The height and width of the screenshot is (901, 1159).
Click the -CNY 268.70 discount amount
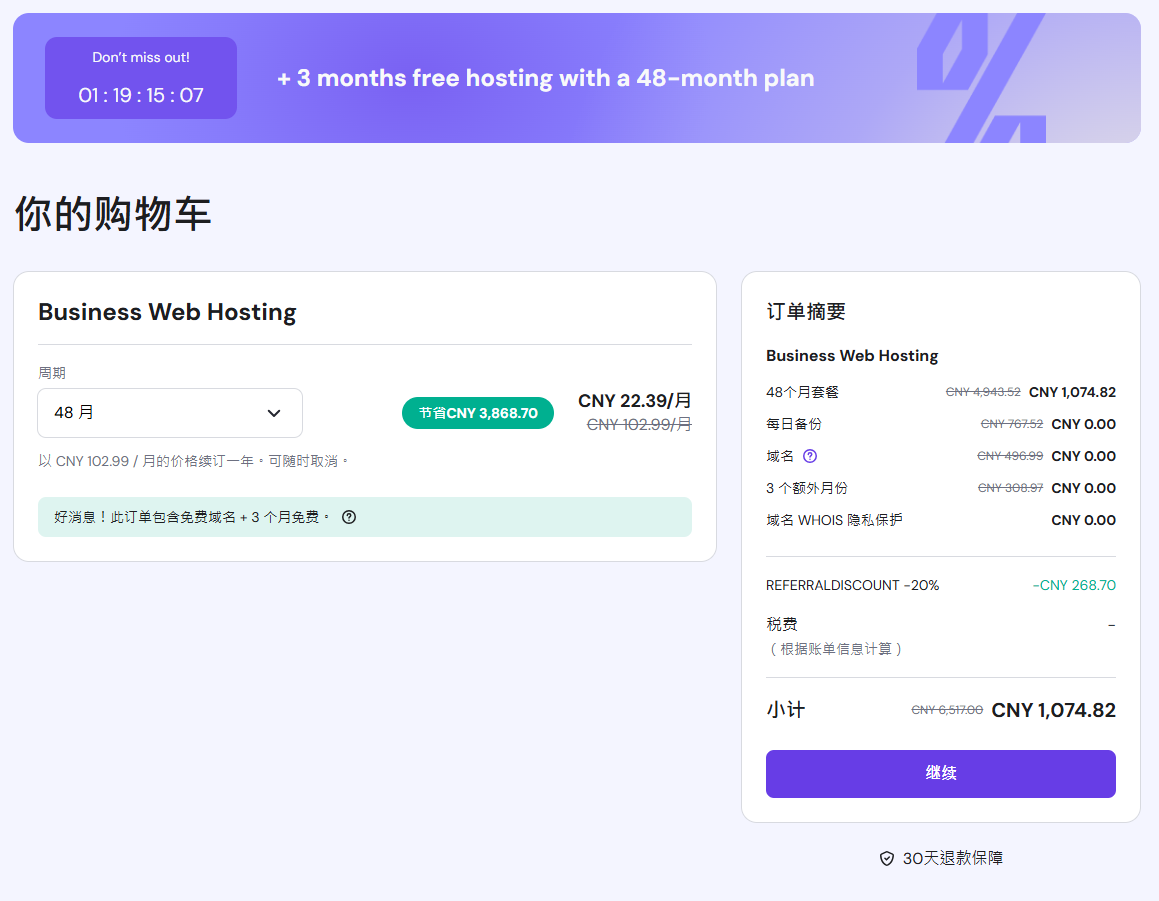coord(1073,585)
